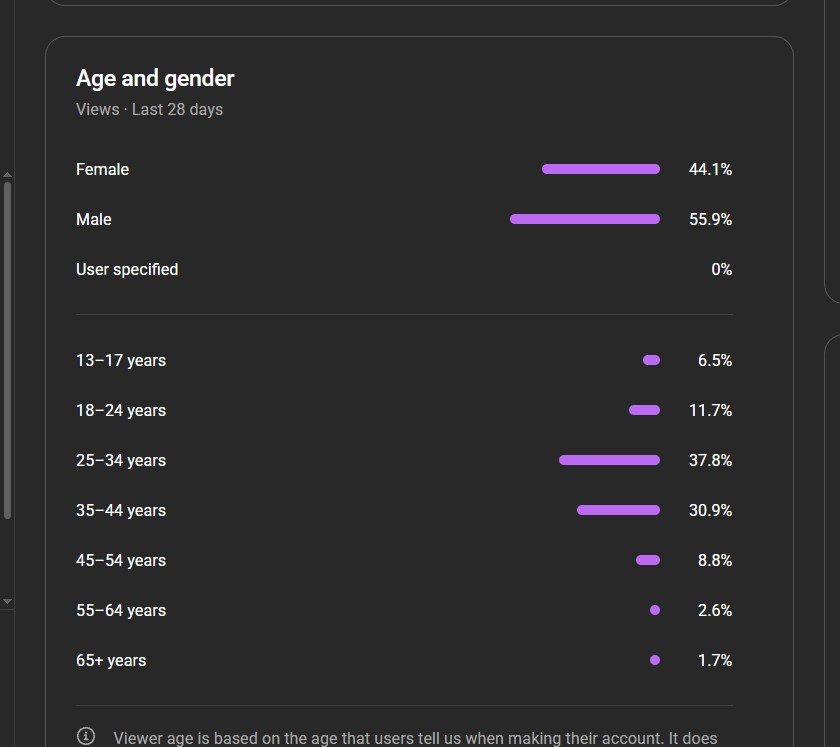Viewport: 840px width, 747px height.
Task: Click the 0% value for User specified
Action: coord(721,269)
